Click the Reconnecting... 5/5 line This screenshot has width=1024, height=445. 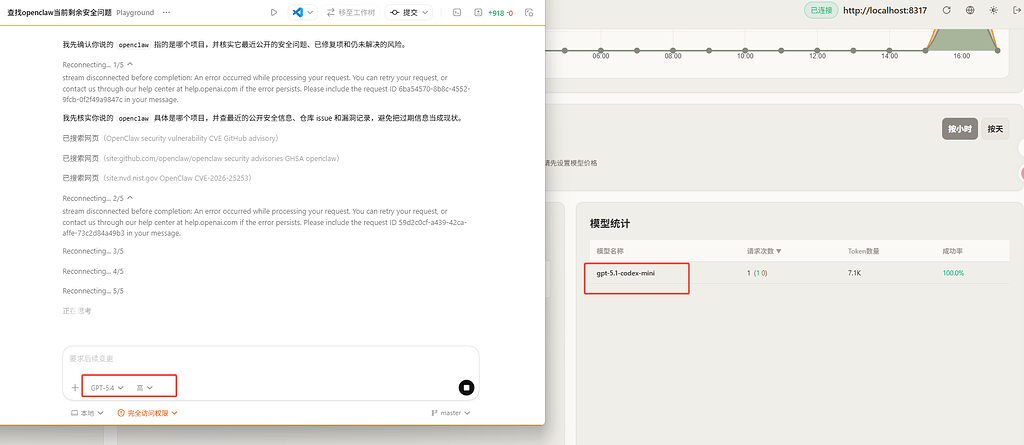click(93, 291)
